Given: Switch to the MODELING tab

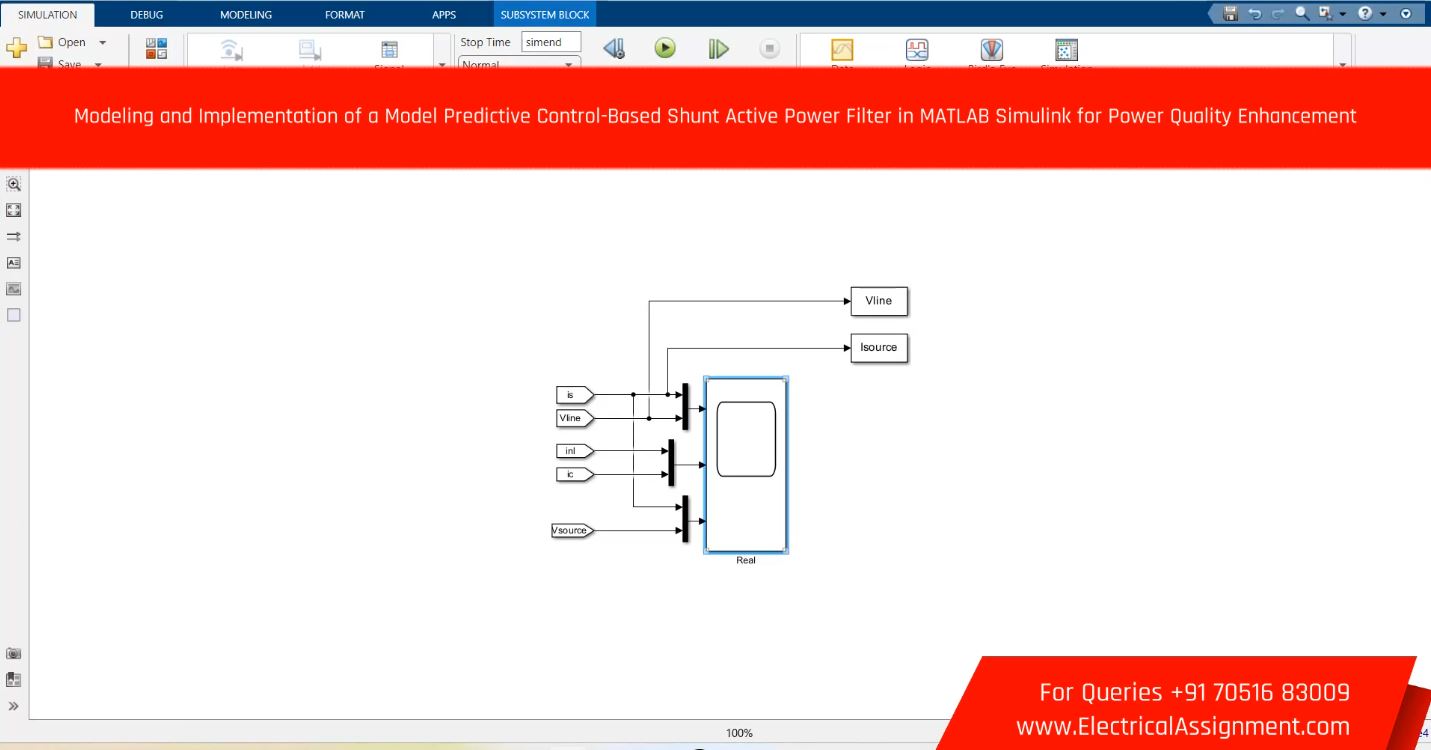Looking at the screenshot, I should click(x=245, y=15).
